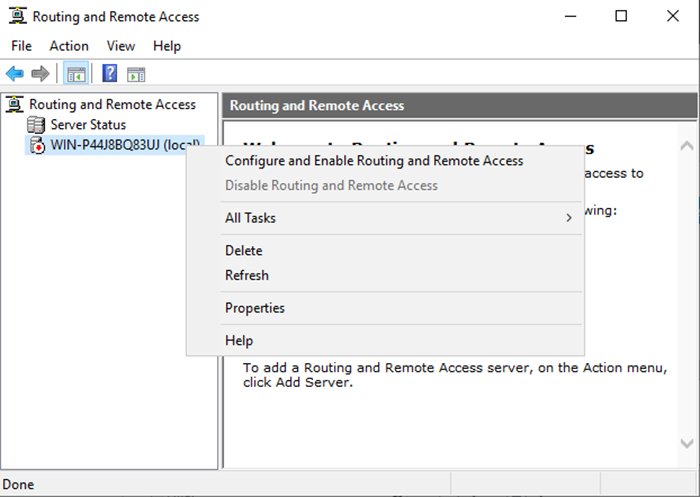Toggle the Show/Hide Console Tree icon
This screenshot has width=700, height=497.
tap(75, 74)
